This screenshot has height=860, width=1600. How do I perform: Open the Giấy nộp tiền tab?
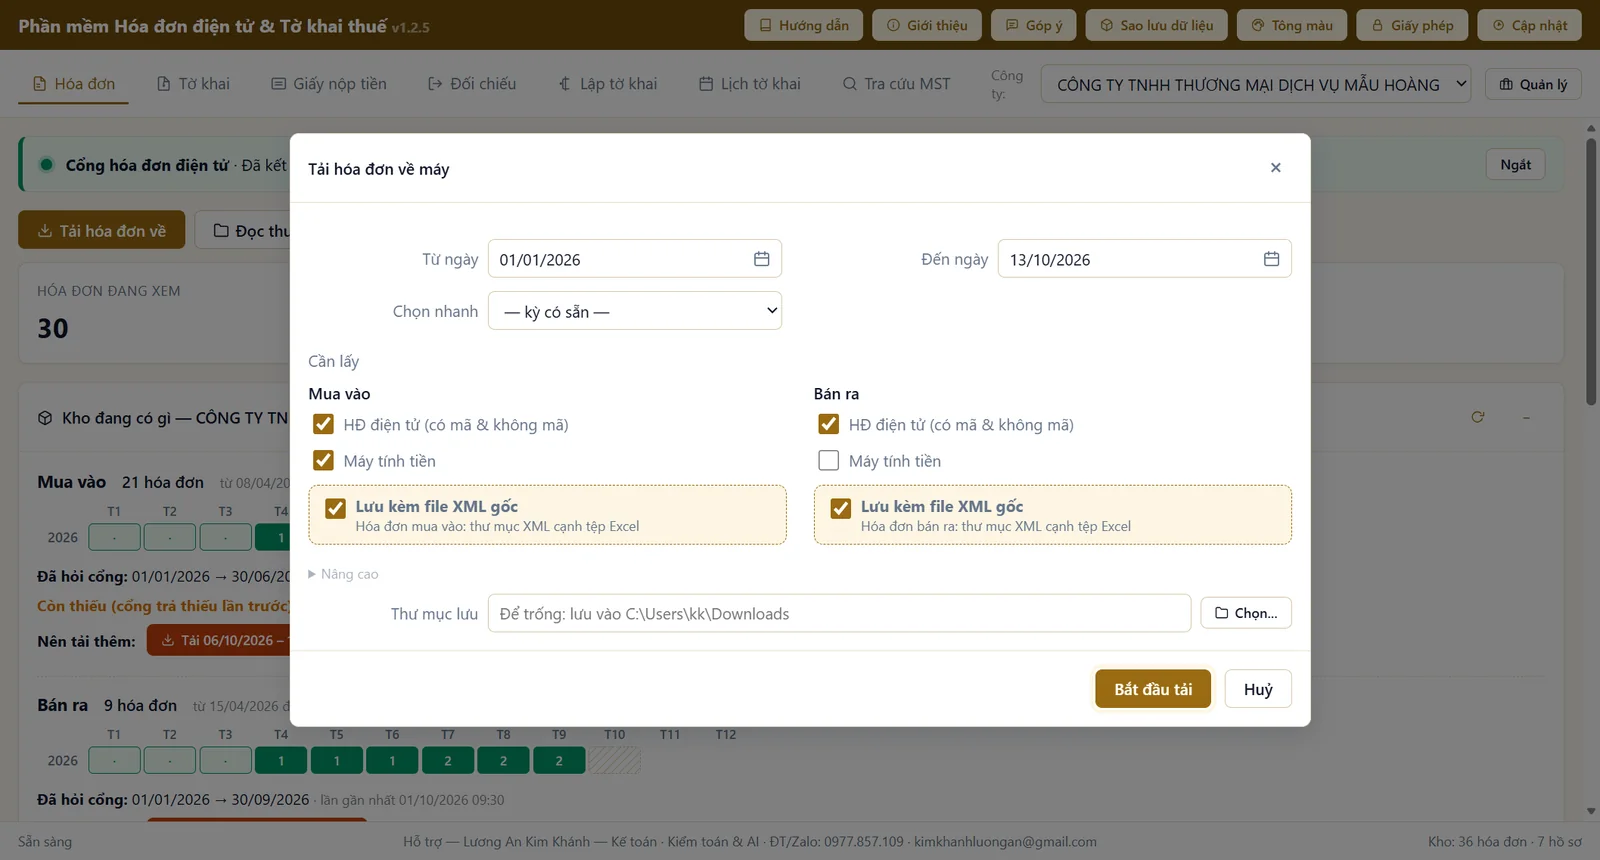pyautogui.click(x=329, y=84)
